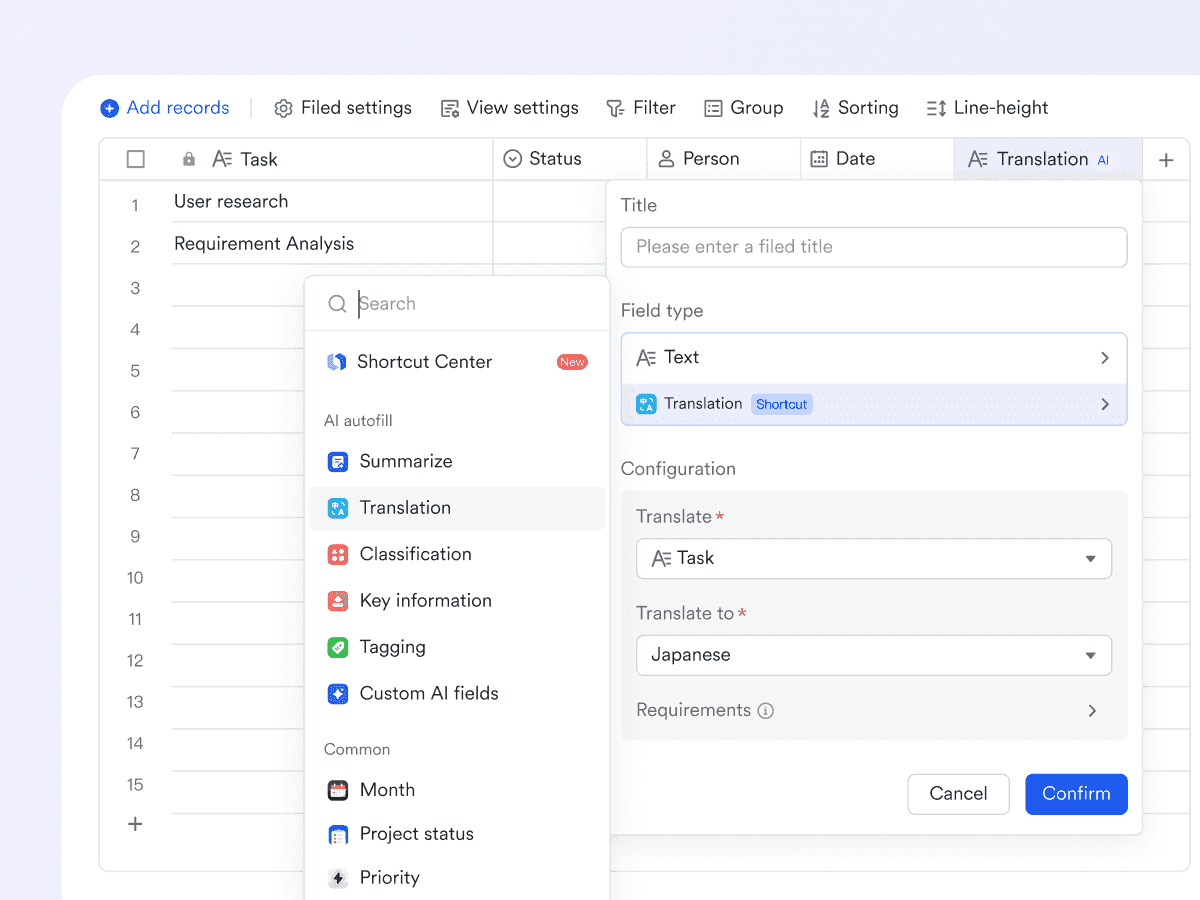This screenshot has height=900, width=1200.
Task: Click the View settings icon
Action: click(x=450, y=108)
